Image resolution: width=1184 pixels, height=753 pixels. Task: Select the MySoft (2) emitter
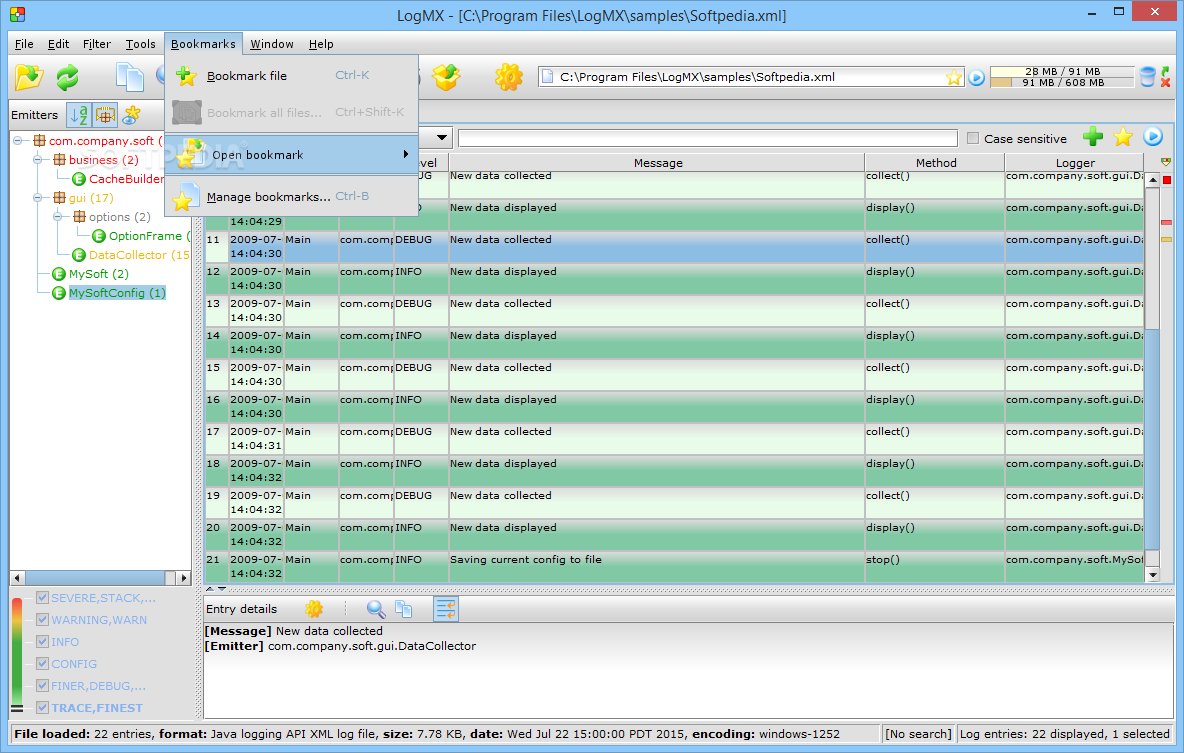coord(99,273)
